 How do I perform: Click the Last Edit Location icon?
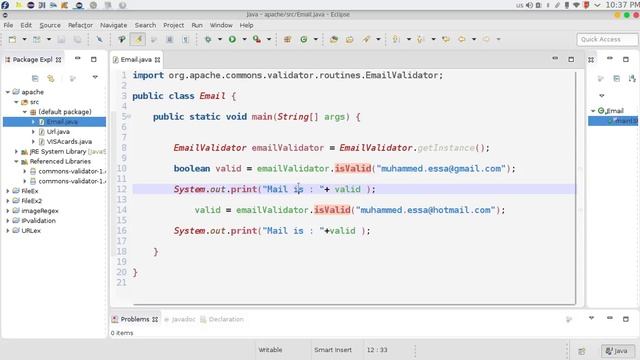[x=445, y=40]
